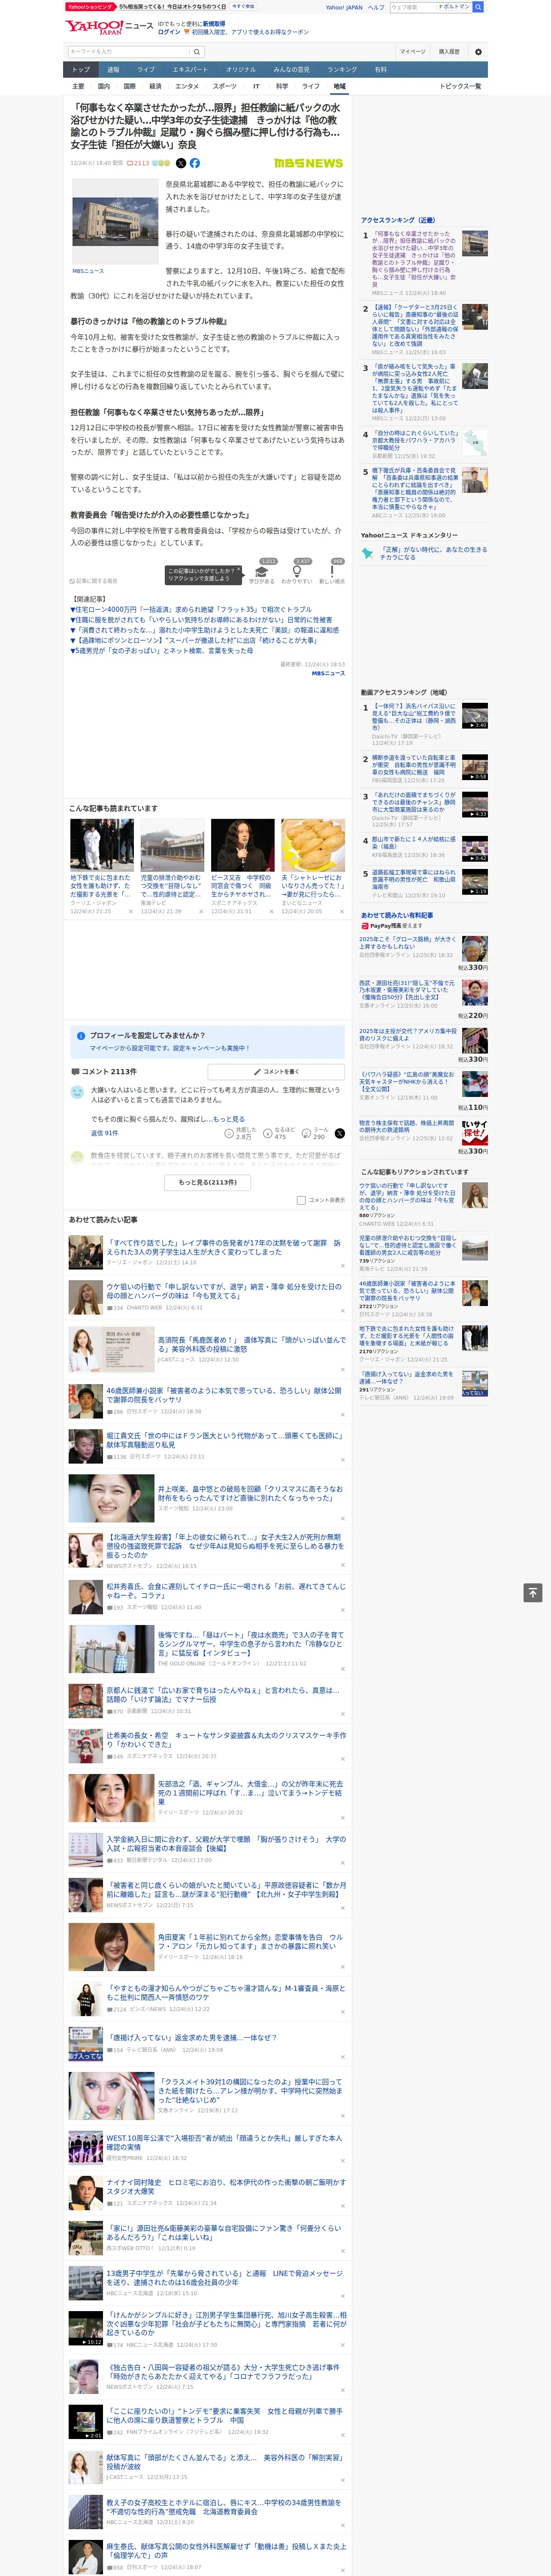The height and width of the screenshot is (2576, 551).
Task: Select the ランキング tab
Action: (343, 70)
